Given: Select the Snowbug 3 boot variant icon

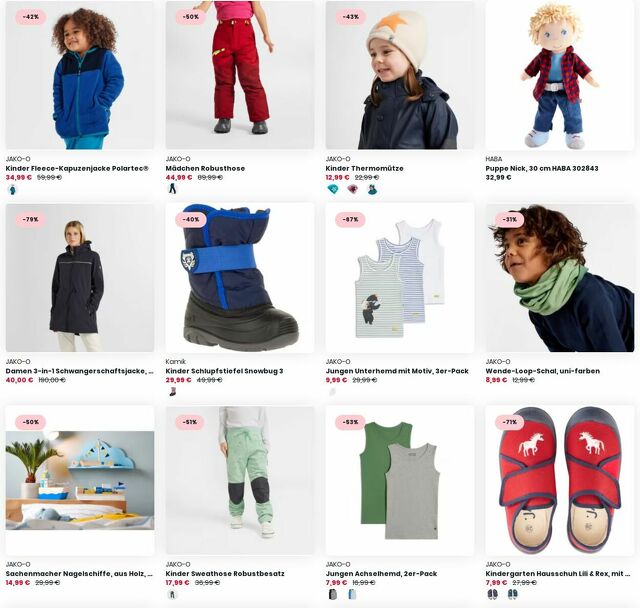Looking at the screenshot, I should pyautogui.click(x=173, y=392).
